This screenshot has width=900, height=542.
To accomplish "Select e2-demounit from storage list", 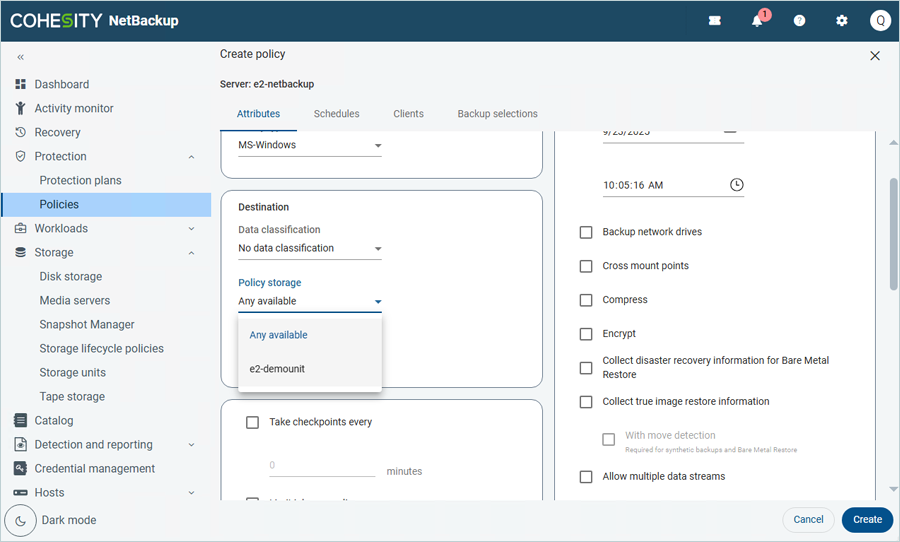I will tap(277, 369).
